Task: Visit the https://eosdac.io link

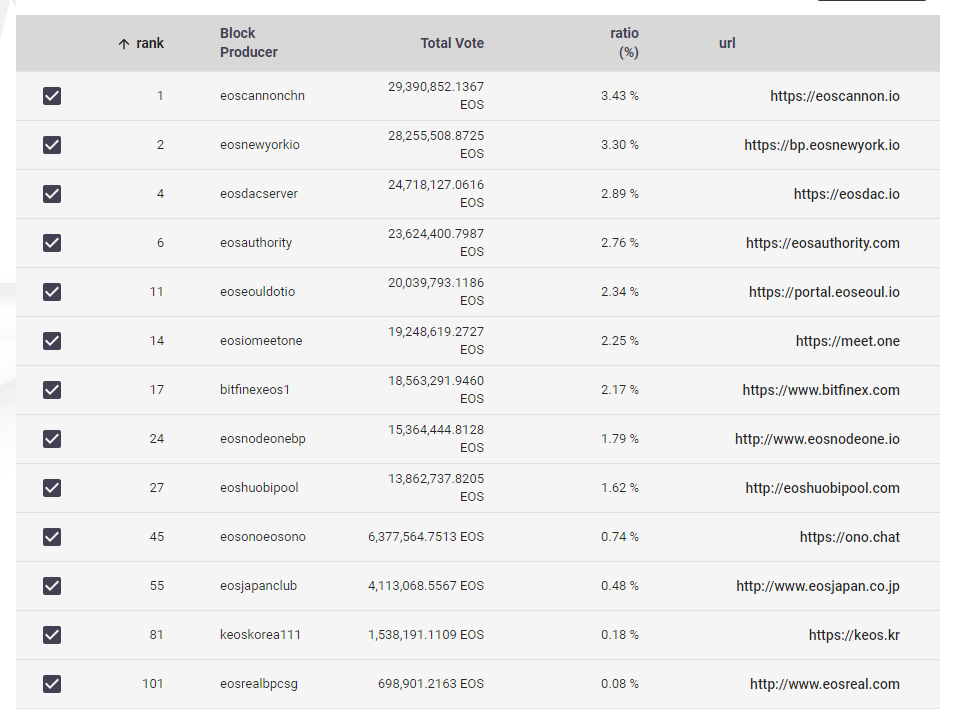Action: tap(847, 194)
